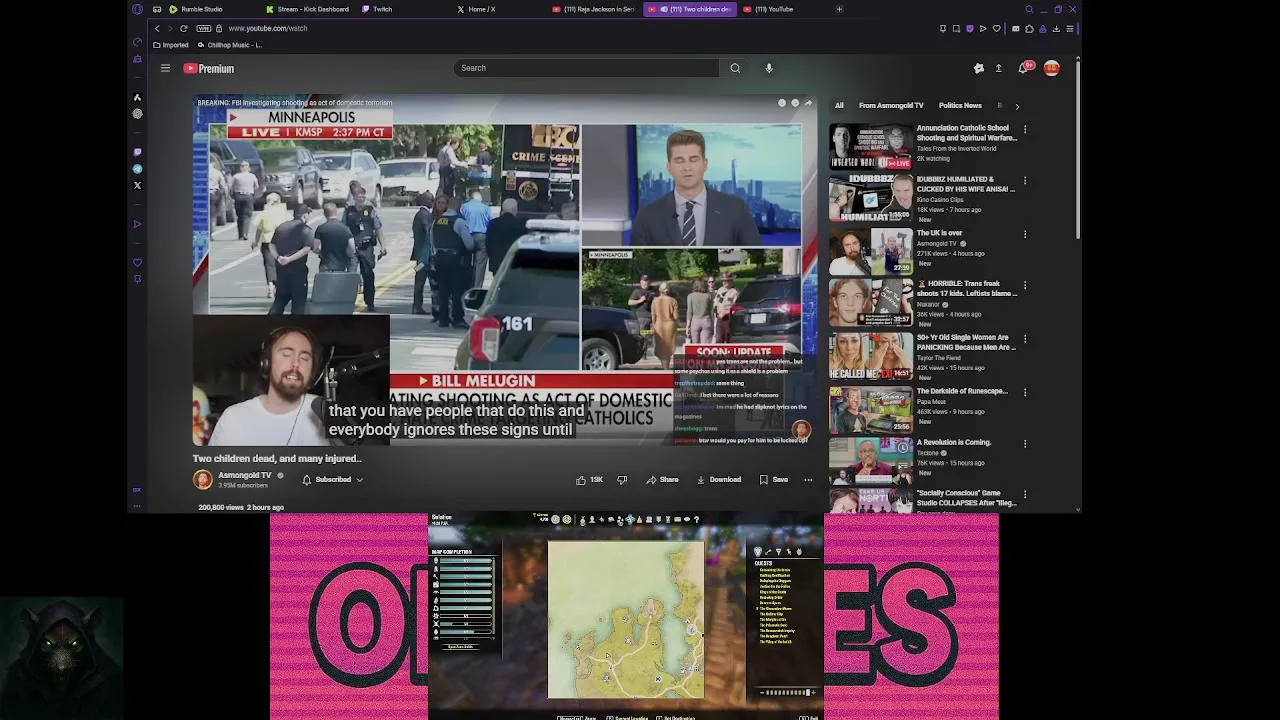Viewport: 1280px width, 720px height.
Task: Open options for Annunciation Catholic School video
Action: click(1025, 129)
